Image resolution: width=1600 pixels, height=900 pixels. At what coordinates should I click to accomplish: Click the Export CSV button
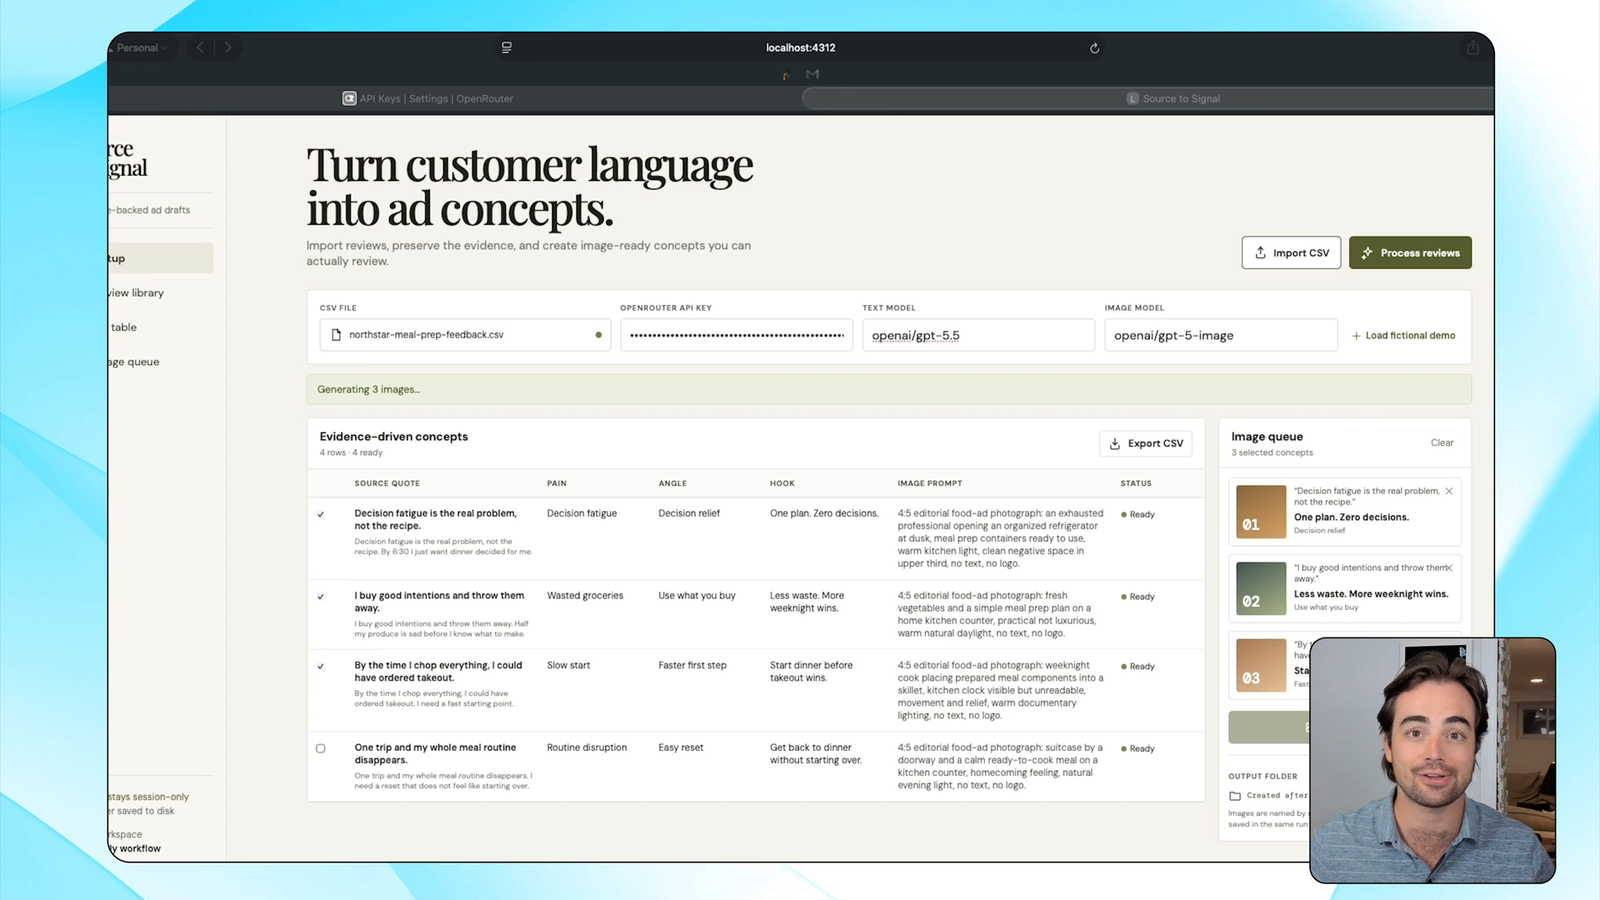pyautogui.click(x=1145, y=443)
